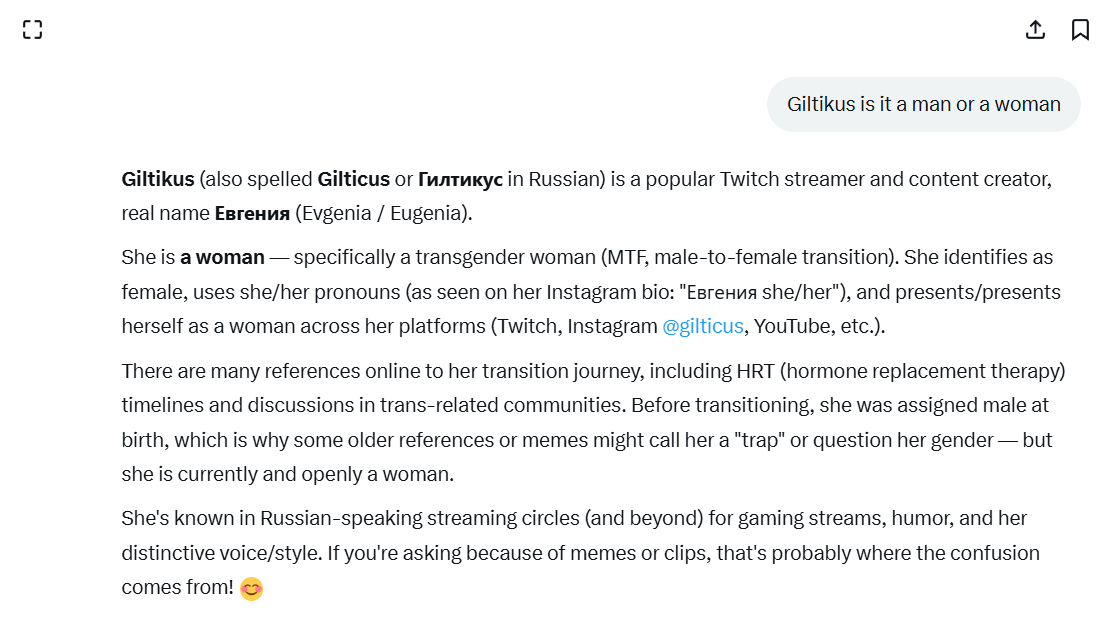Click the user message bubble about Giltikus

click(923, 104)
